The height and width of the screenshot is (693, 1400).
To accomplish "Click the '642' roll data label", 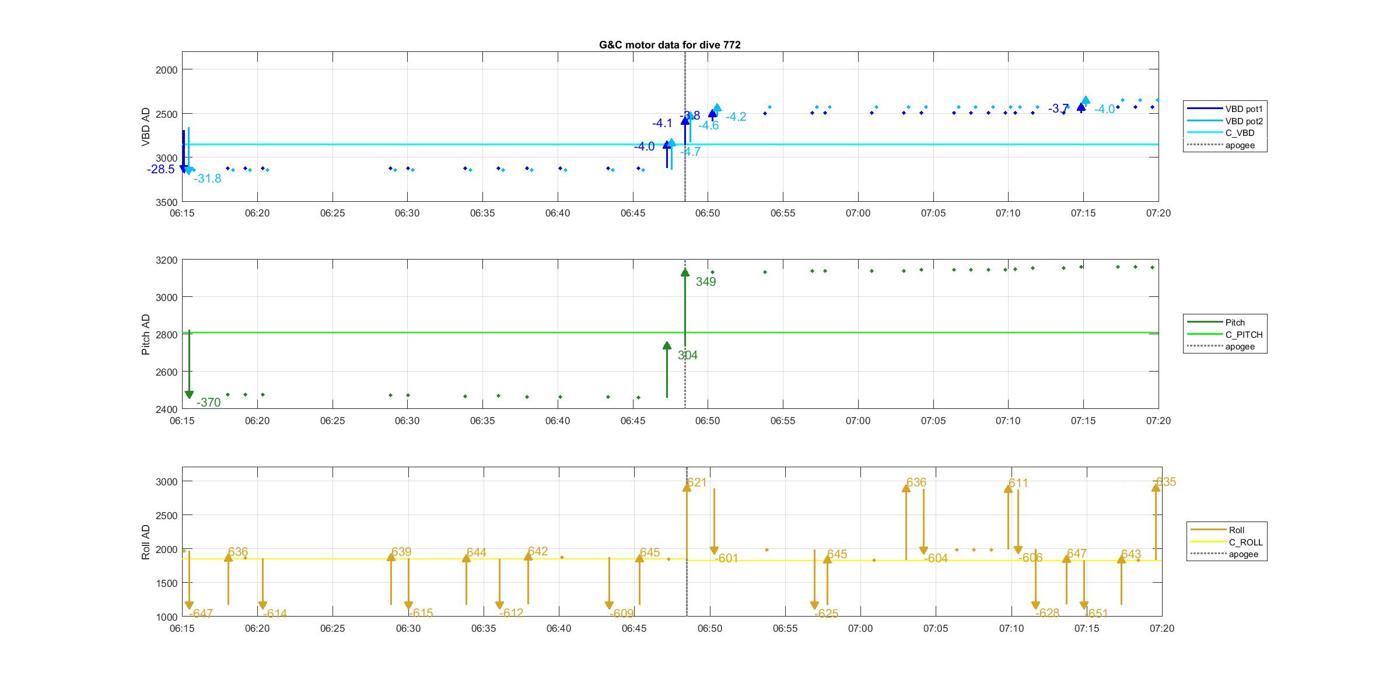I will [x=537, y=551].
